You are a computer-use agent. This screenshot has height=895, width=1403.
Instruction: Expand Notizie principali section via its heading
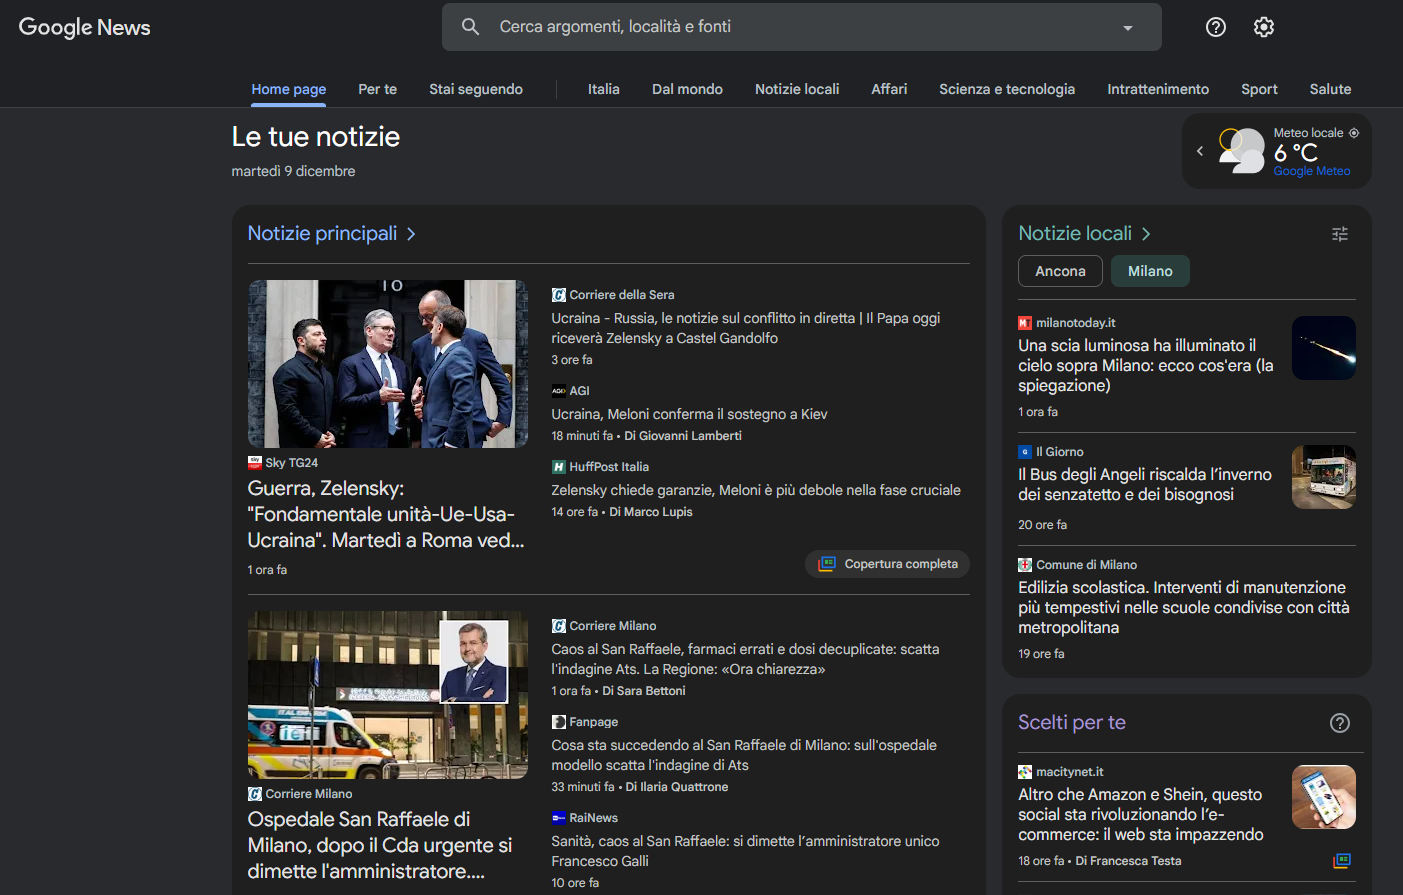pyautogui.click(x=331, y=234)
